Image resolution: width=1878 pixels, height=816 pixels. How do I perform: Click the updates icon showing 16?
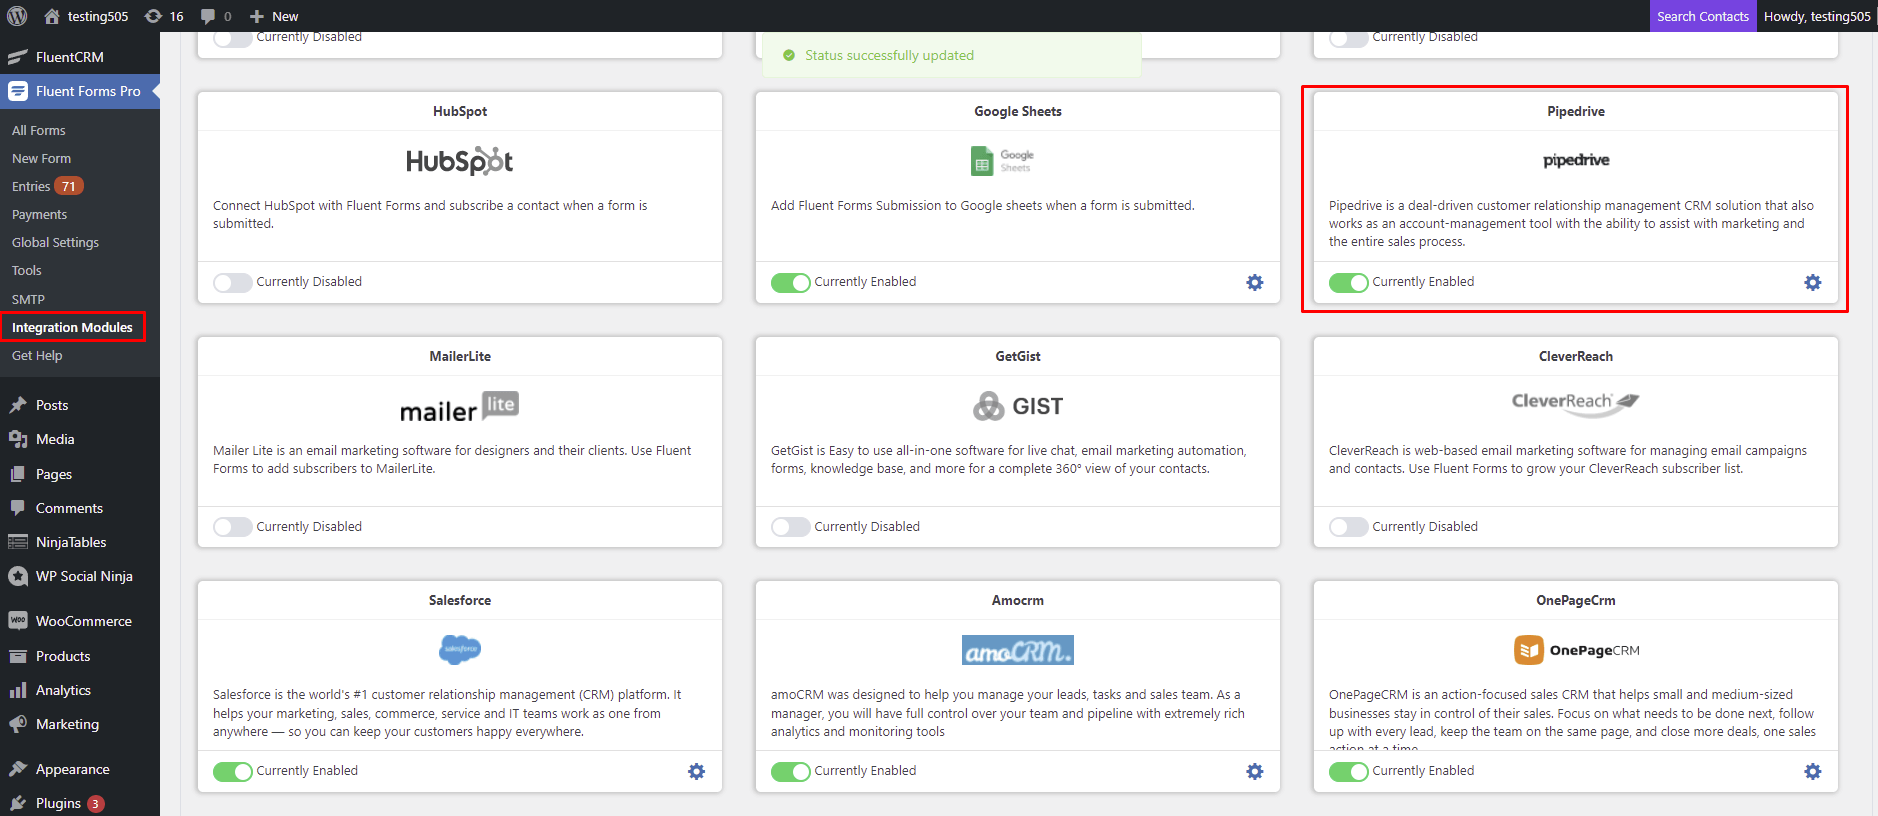[x=153, y=16]
